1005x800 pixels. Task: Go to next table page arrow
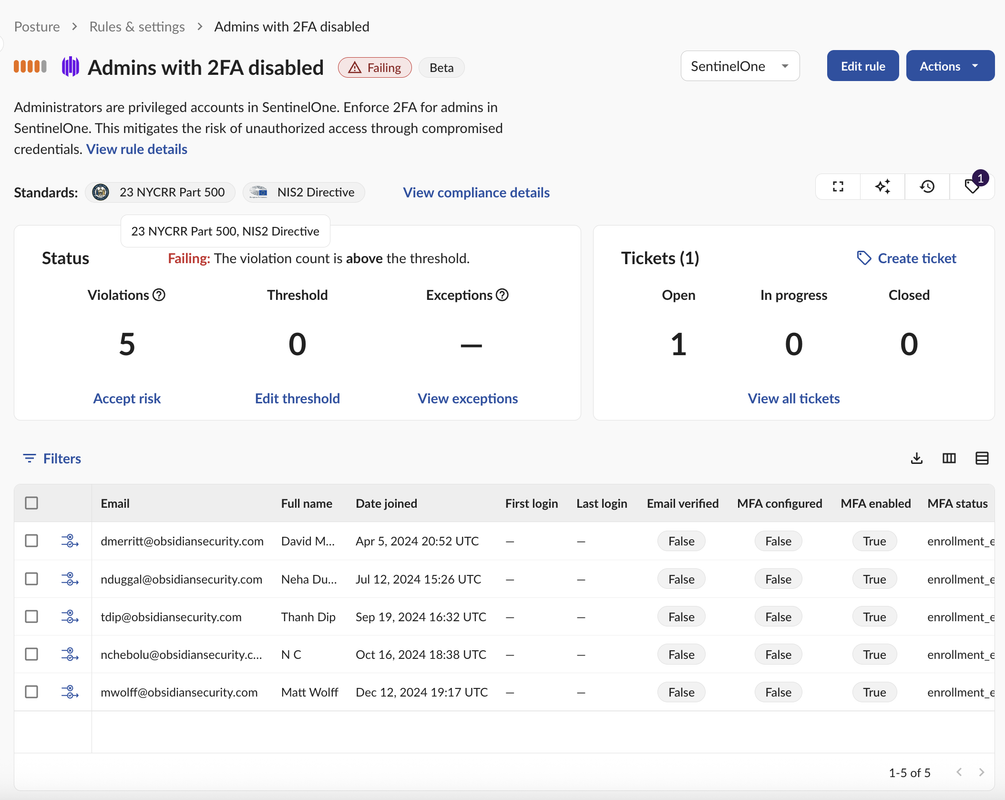click(x=981, y=772)
